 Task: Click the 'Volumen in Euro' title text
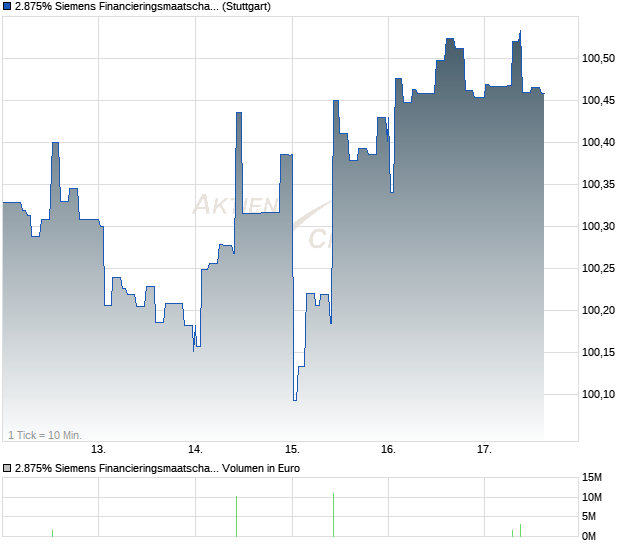coord(261,469)
